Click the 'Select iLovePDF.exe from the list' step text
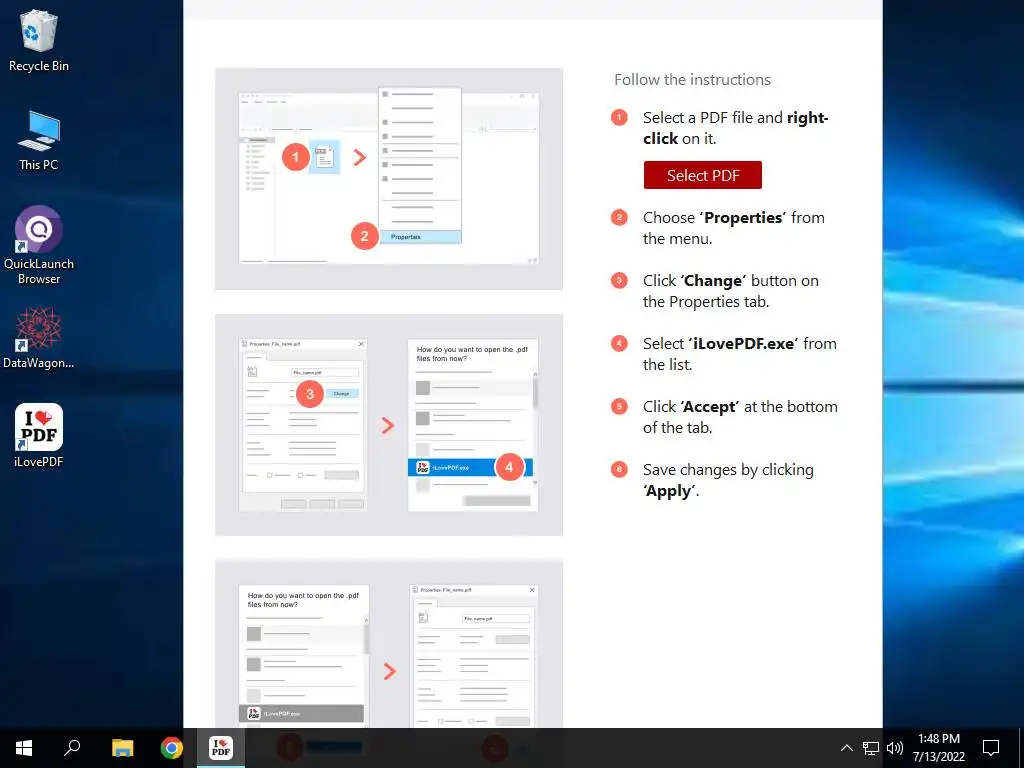The image size is (1024, 768). click(x=739, y=354)
